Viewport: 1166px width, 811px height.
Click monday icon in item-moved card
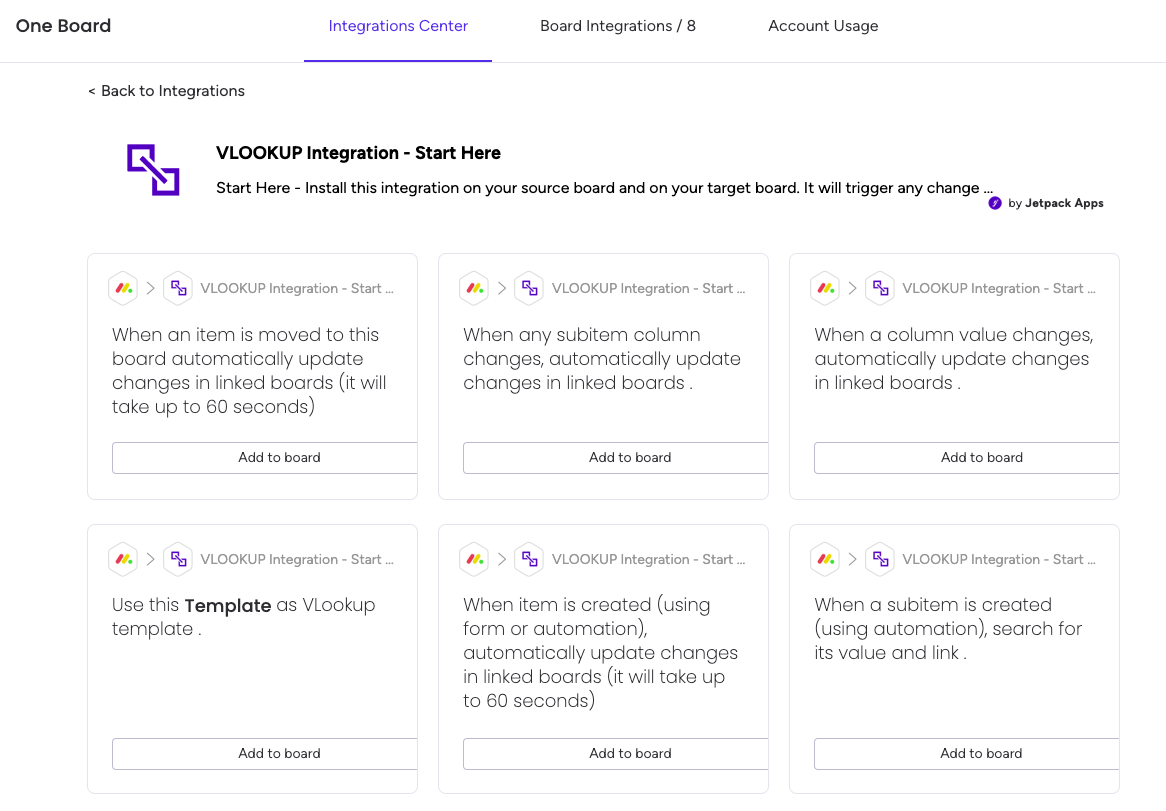(x=123, y=288)
